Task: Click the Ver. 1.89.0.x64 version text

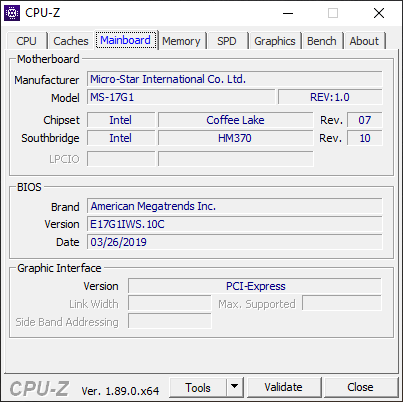Action: [120, 391]
